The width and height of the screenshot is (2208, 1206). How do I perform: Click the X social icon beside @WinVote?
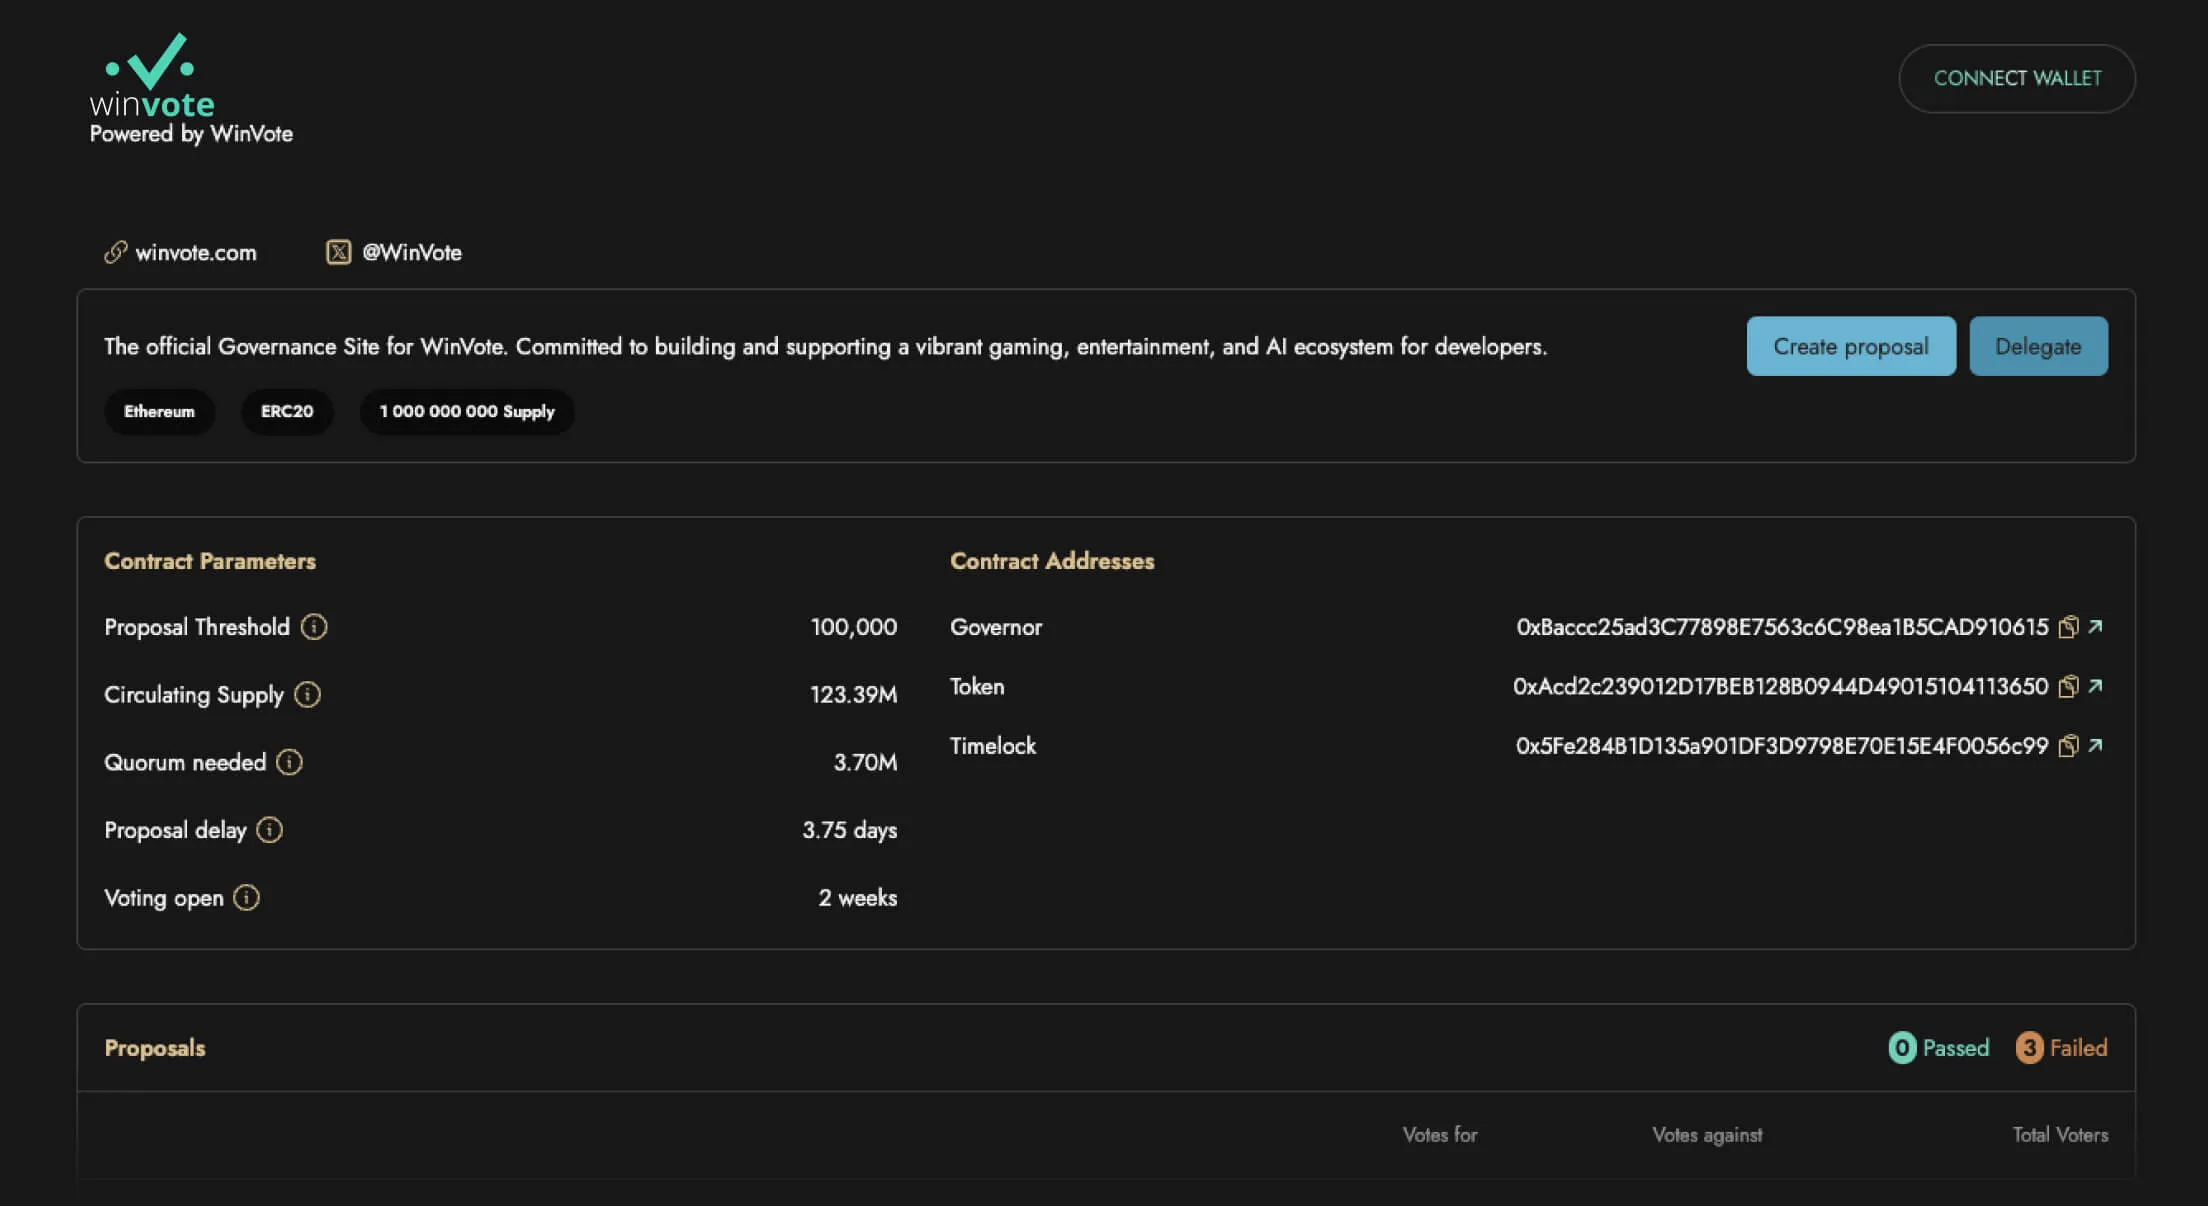[339, 252]
